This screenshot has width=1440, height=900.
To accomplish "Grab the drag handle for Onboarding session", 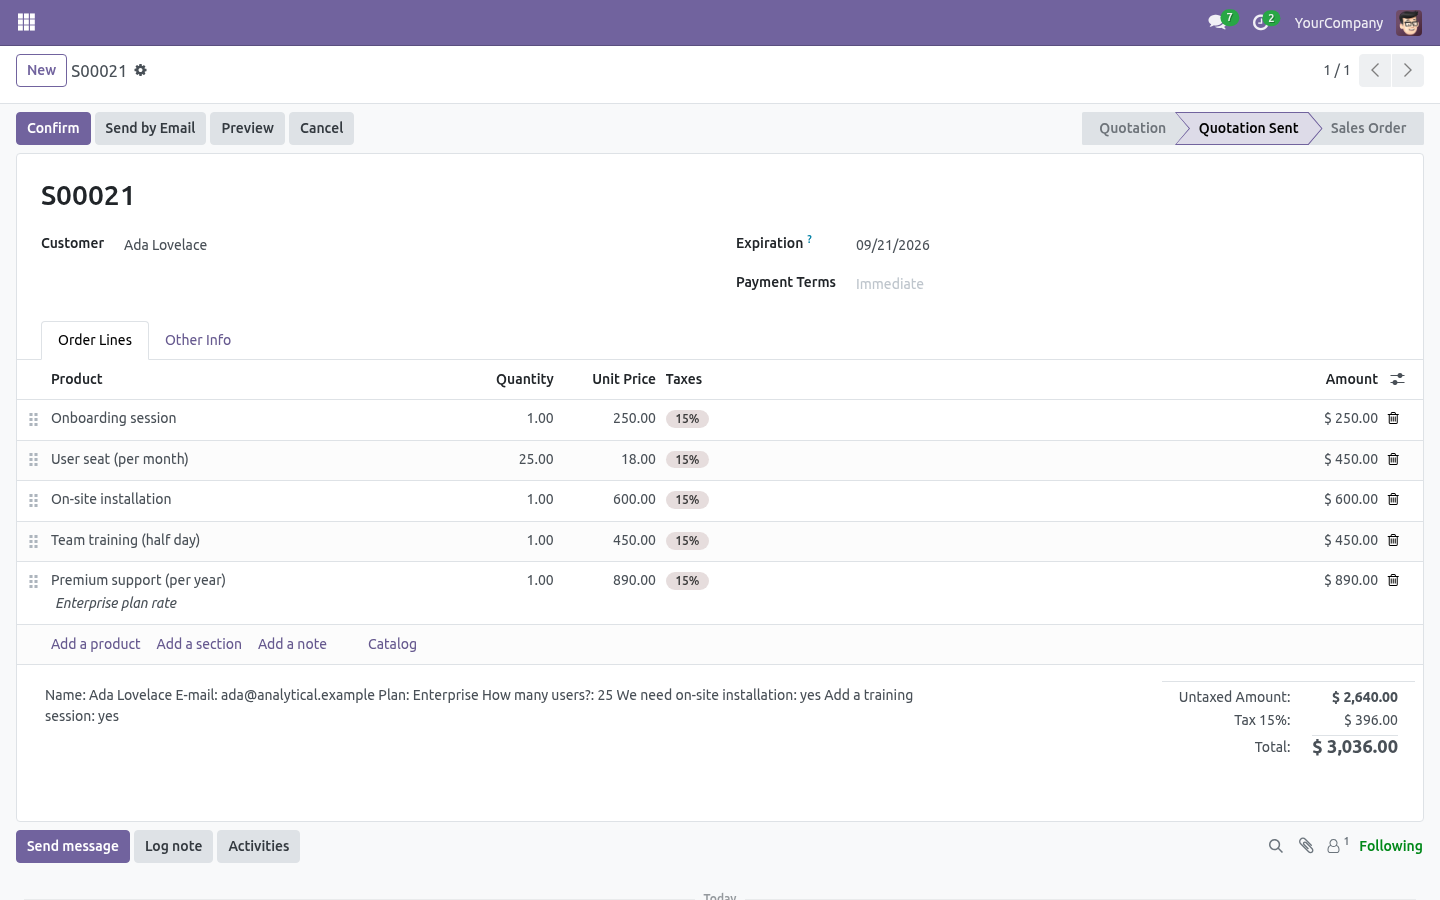I will pyautogui.click(x=33, y=419).
